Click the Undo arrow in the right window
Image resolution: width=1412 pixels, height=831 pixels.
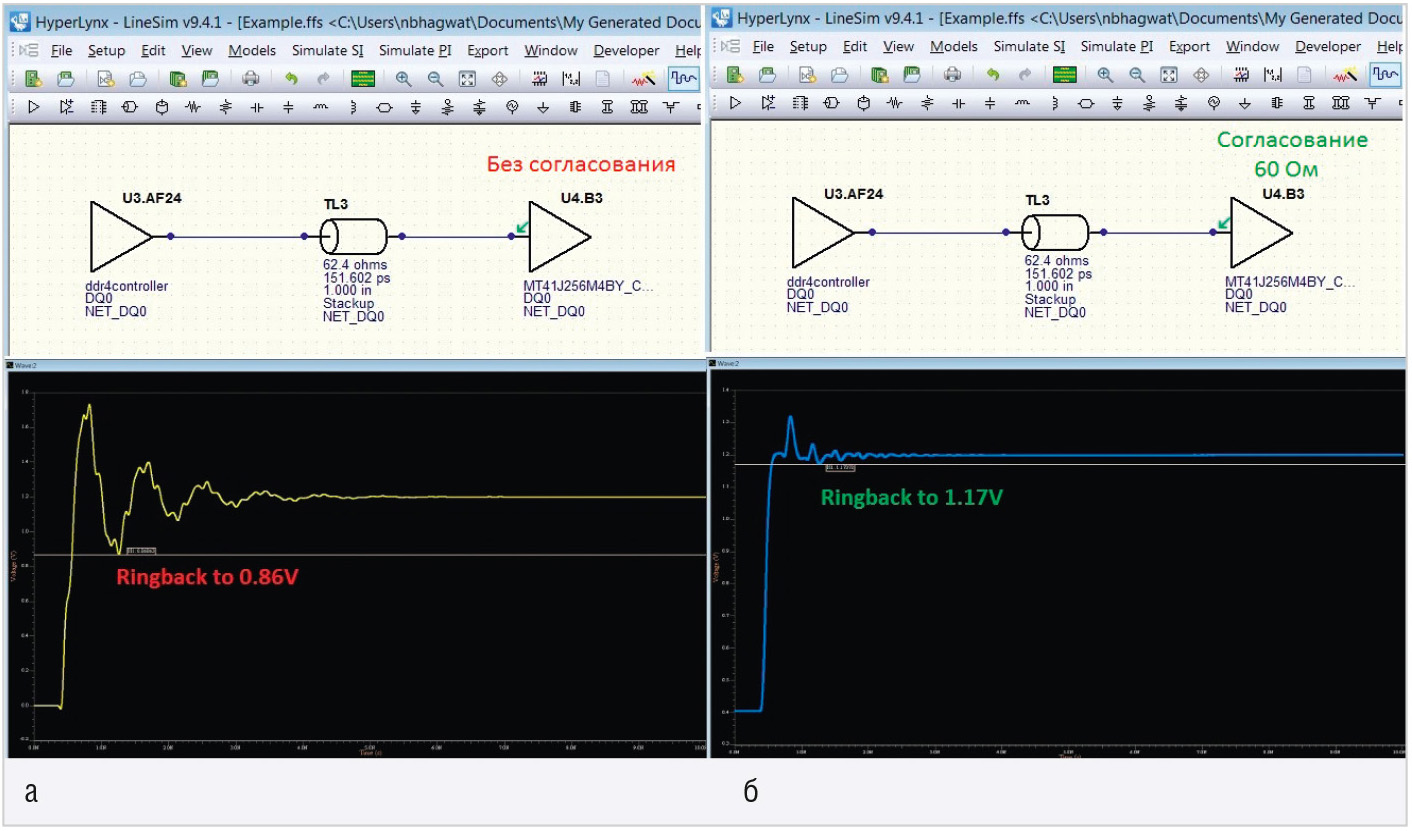993,74
